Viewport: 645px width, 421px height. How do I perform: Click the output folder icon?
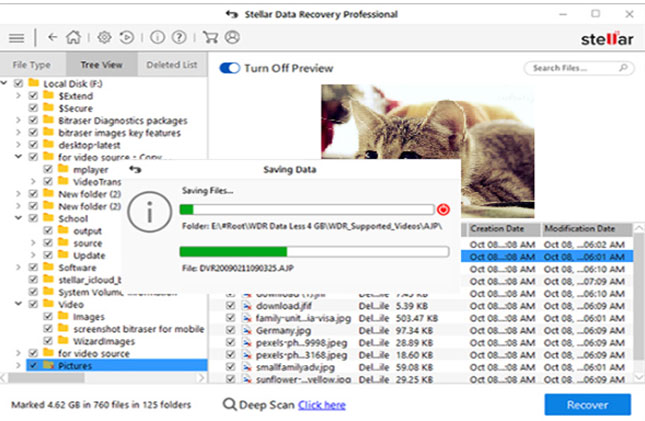click(x=63, y=230)
